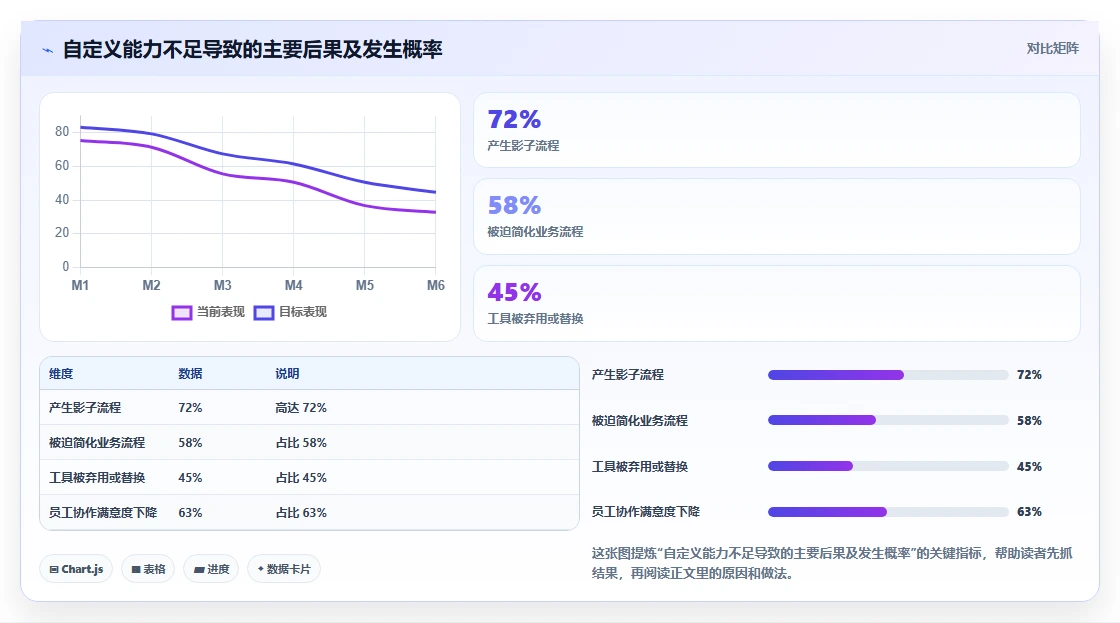Click the 员工协作满意度下降 progress bar
The image size is (1120, 623).
pyautogui.click(x=888, y=512)
